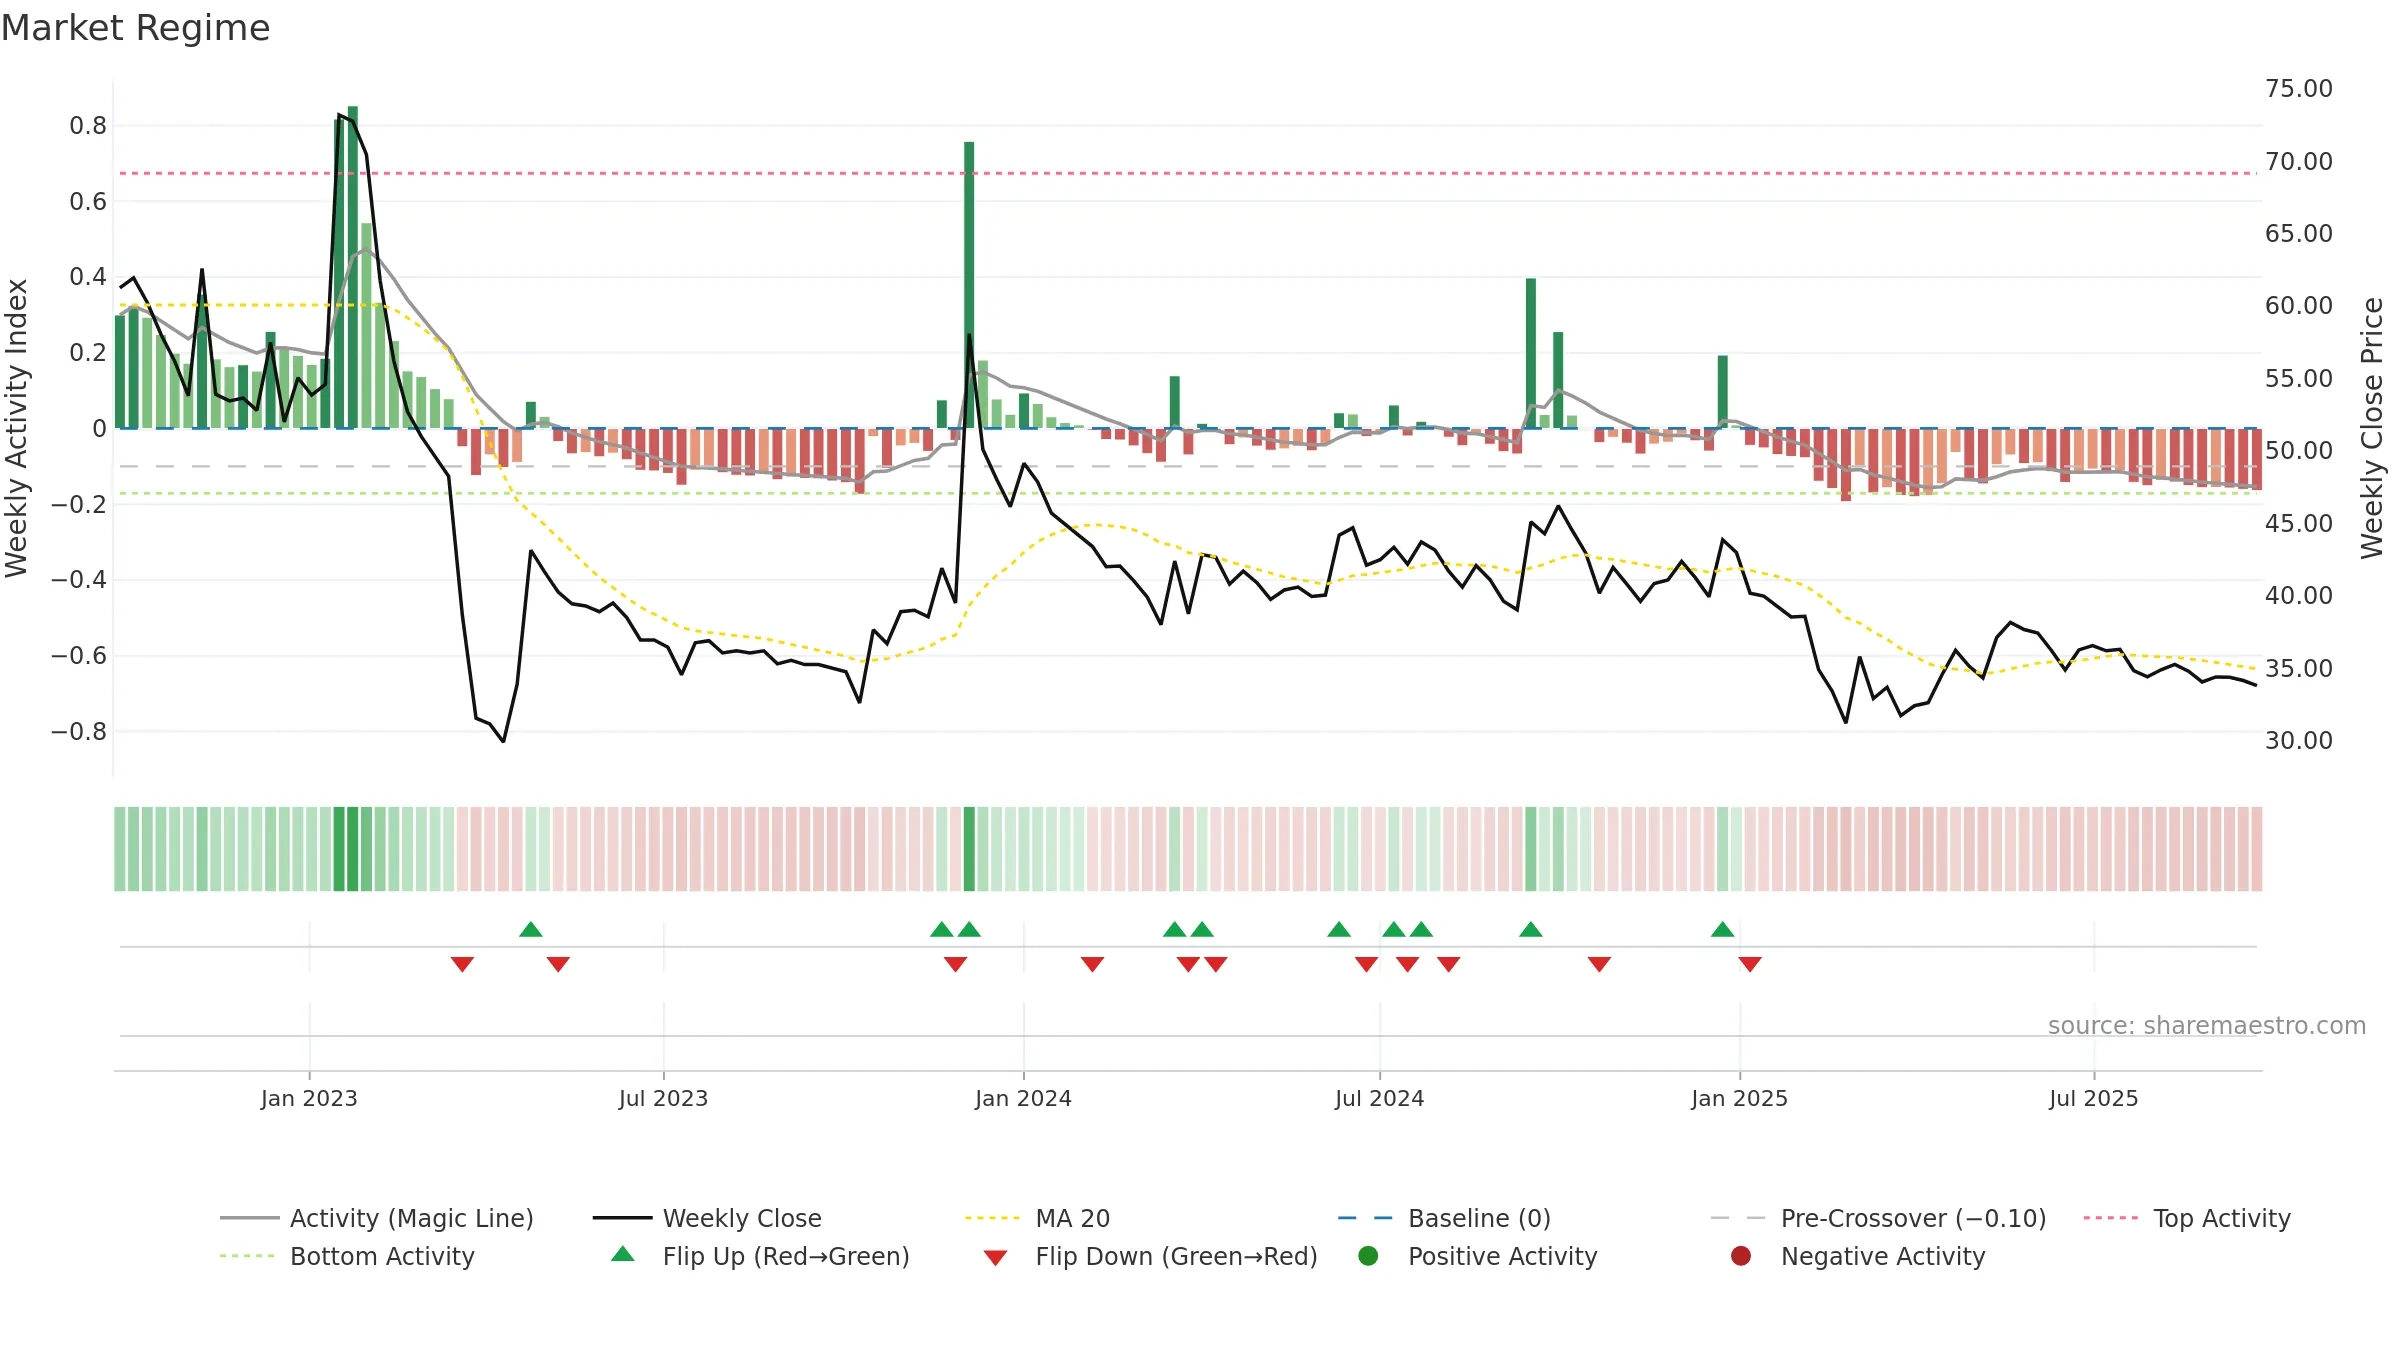Click the 55.00 price axis label
The height and width of the screenshot is (1350, 2400).
pyautogui.click(x=2299, y=379)
